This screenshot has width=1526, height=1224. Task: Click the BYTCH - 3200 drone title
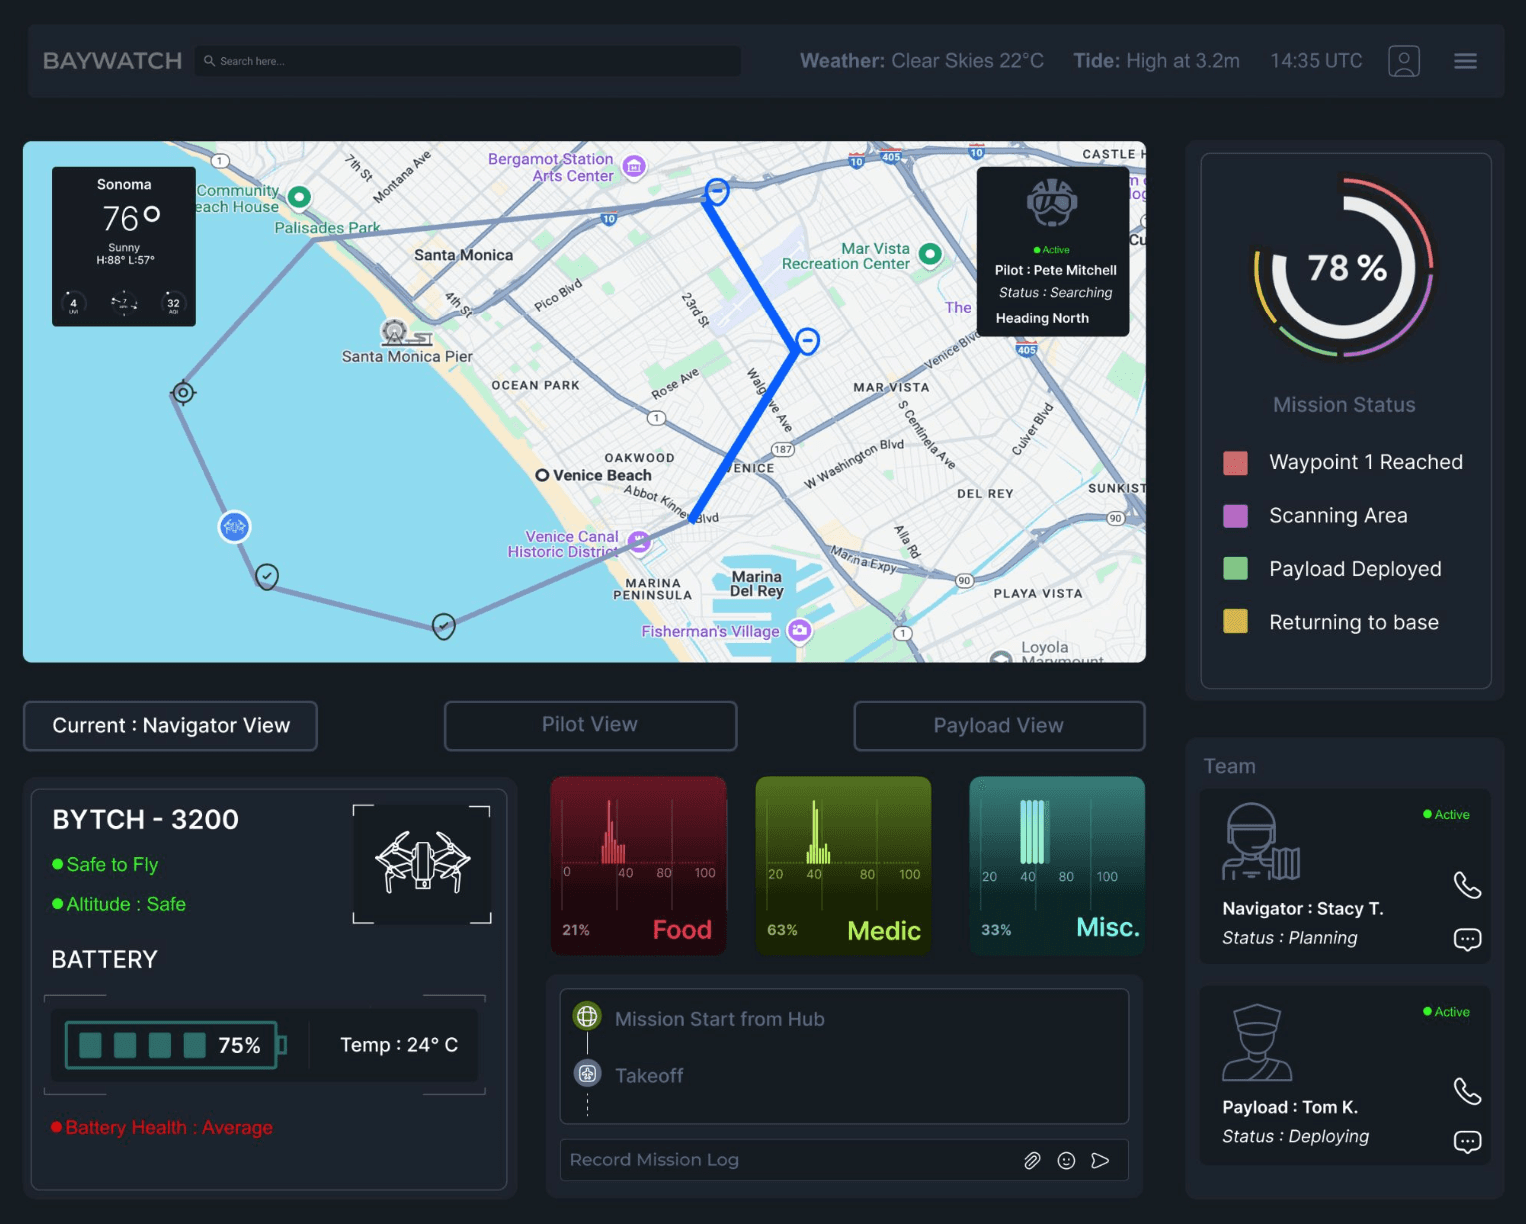click(145, 819)
